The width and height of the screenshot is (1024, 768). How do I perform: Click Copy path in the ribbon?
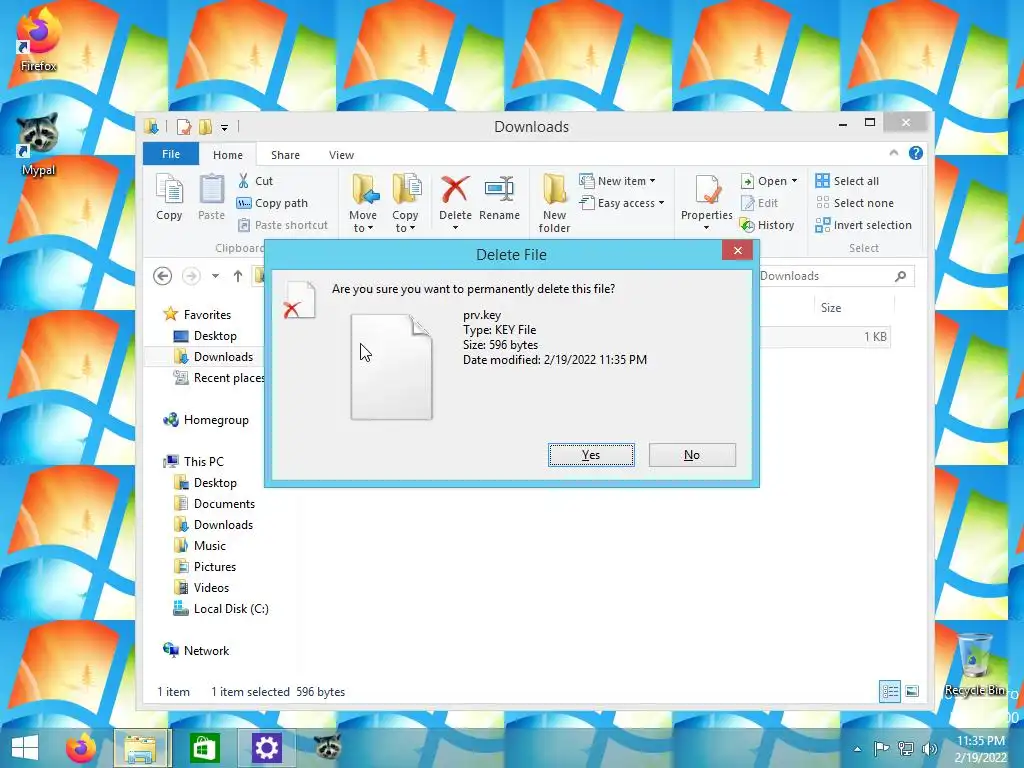tap(272, 203)
